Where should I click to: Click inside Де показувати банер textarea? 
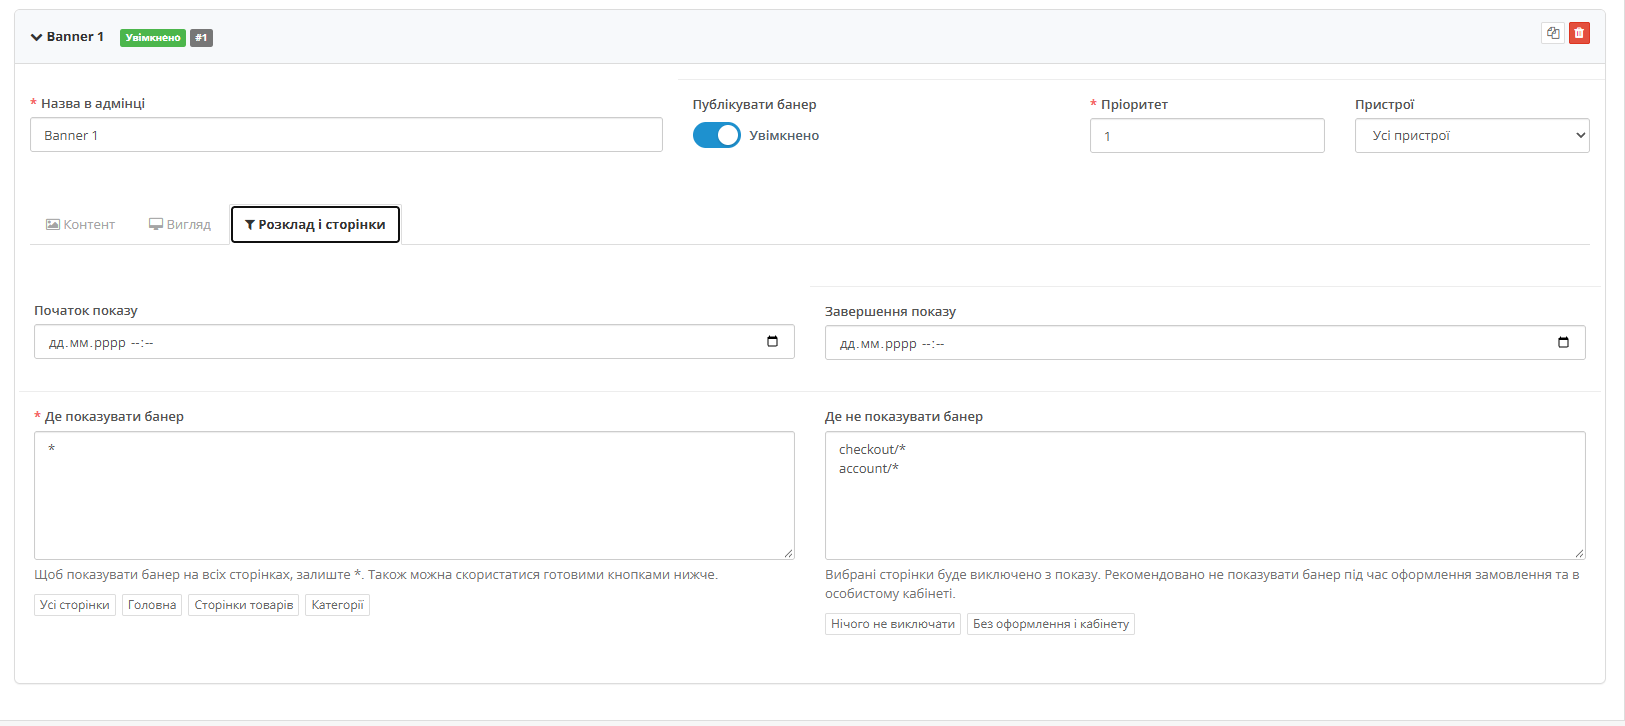click(414, 495)
